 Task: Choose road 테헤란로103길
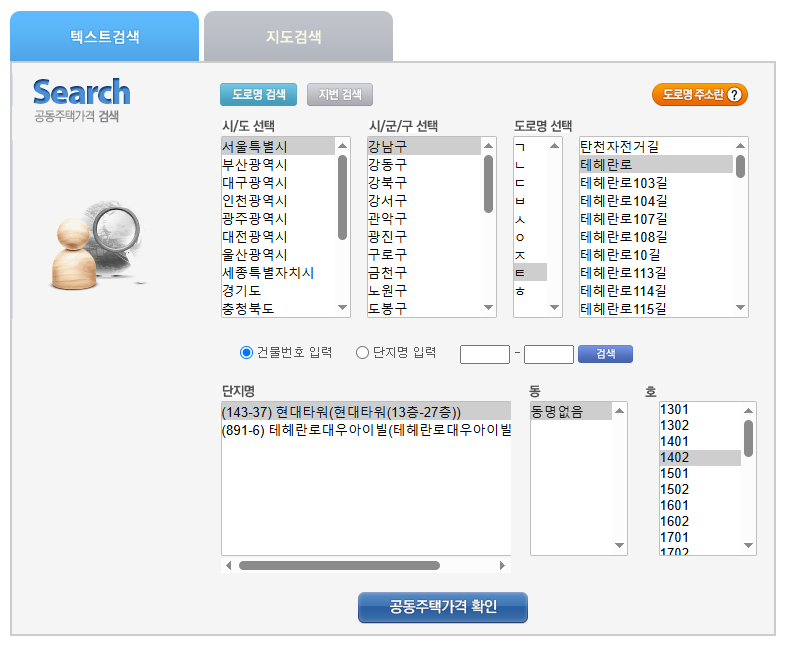click(656, 182)
